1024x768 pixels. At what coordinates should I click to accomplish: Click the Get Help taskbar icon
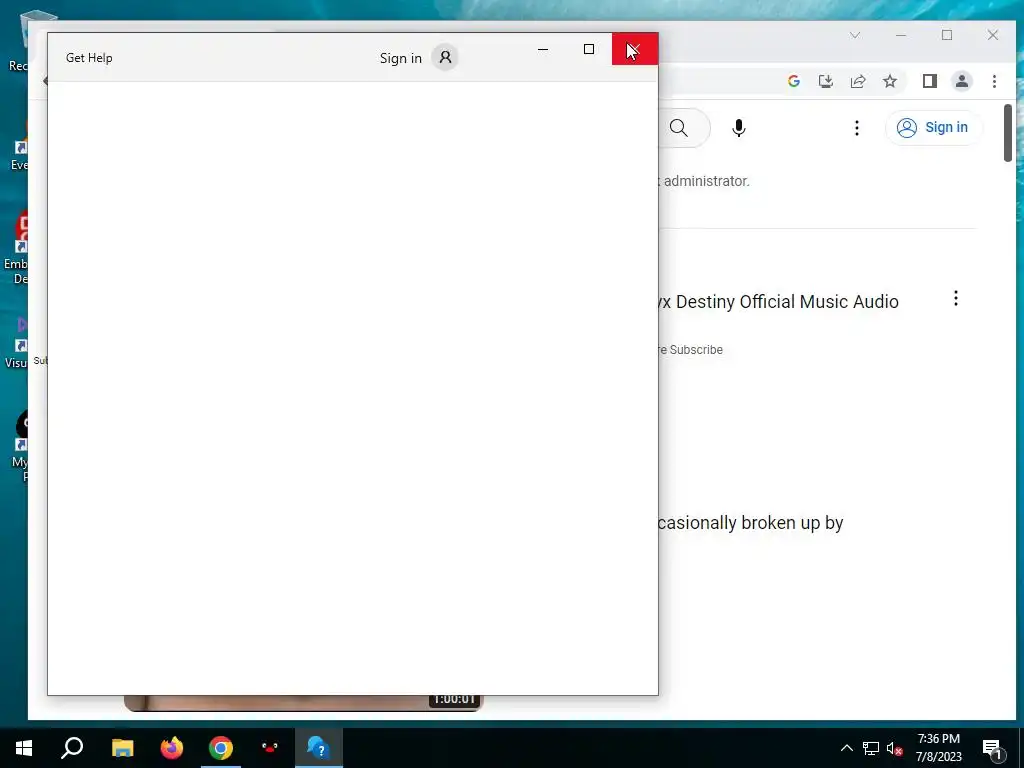(319, 748)
